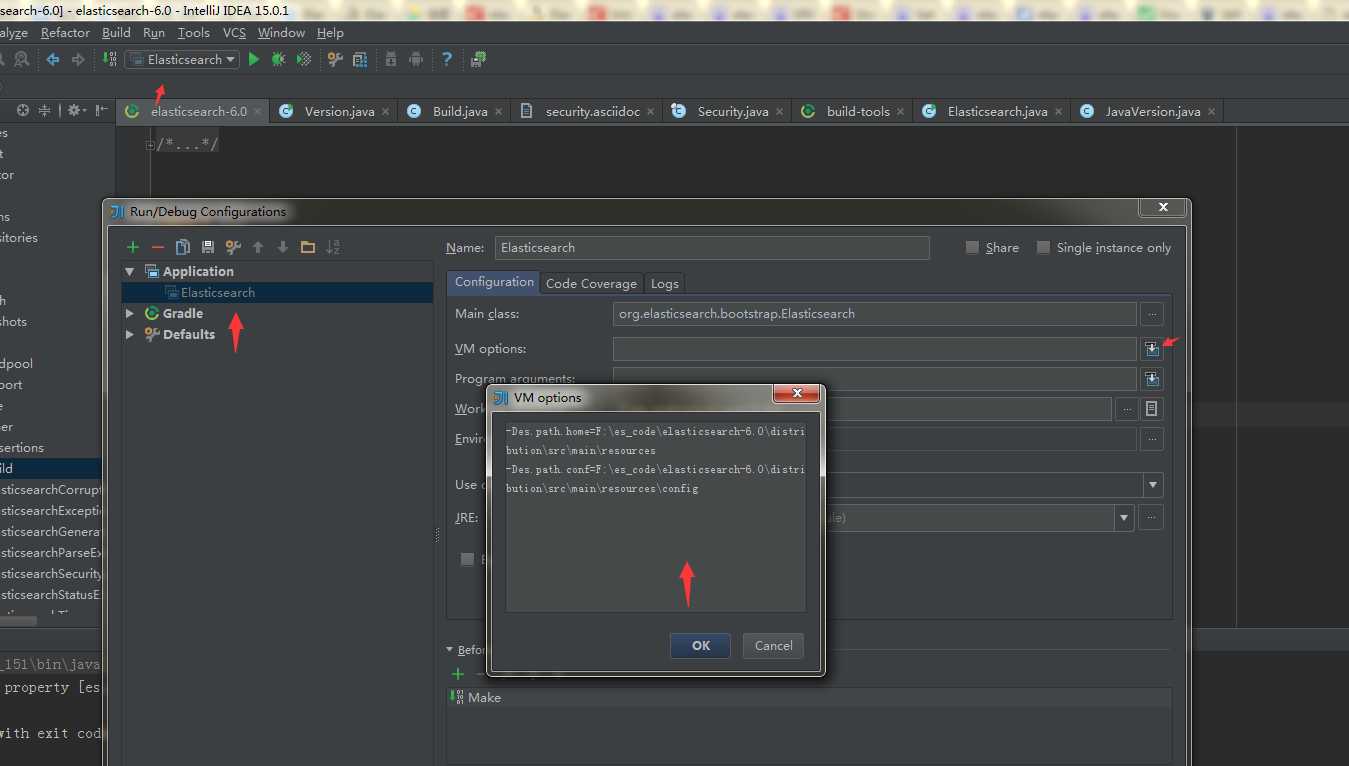Click OK in VM options dialog
The width and height of the screenshot is (1349, 766).
pyautogui.click(x=700, y=646)
